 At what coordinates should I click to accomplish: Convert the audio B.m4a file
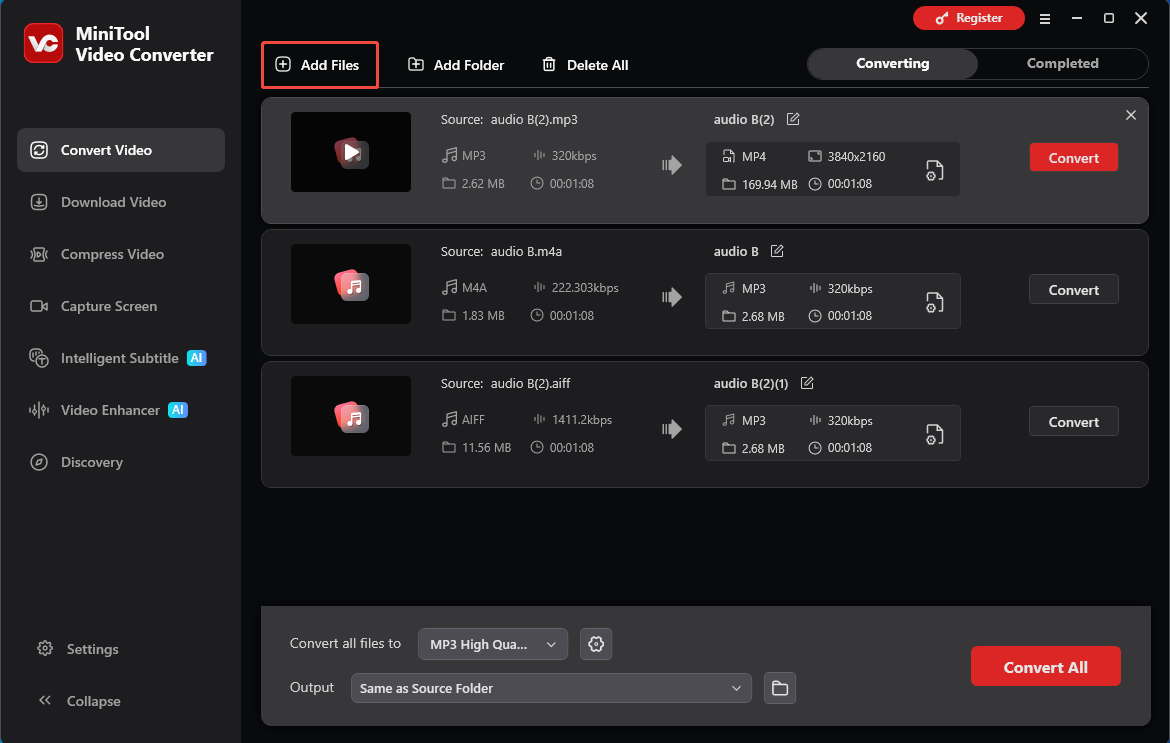pyautogui.click(x=1074, y=289)
